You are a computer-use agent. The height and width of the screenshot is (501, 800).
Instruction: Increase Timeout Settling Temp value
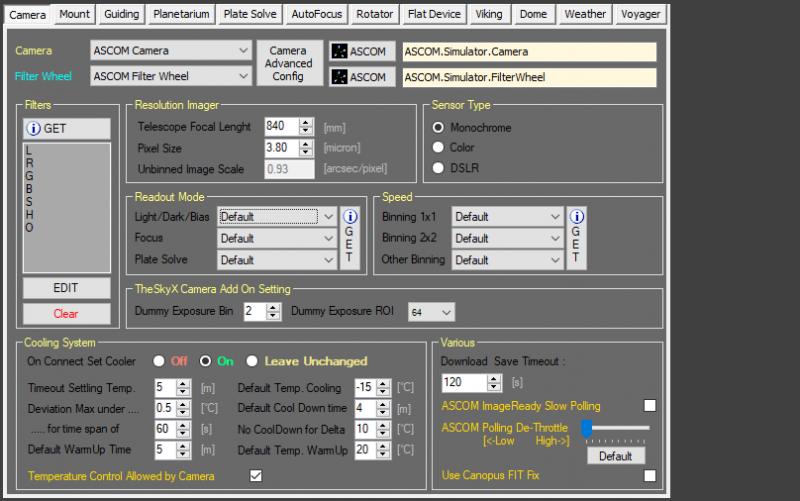click(183, 384)
